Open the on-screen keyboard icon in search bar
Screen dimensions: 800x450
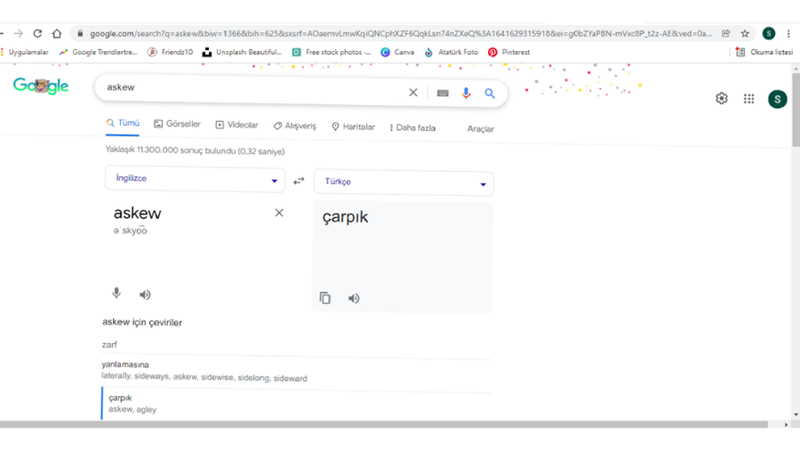coord(442,93)
